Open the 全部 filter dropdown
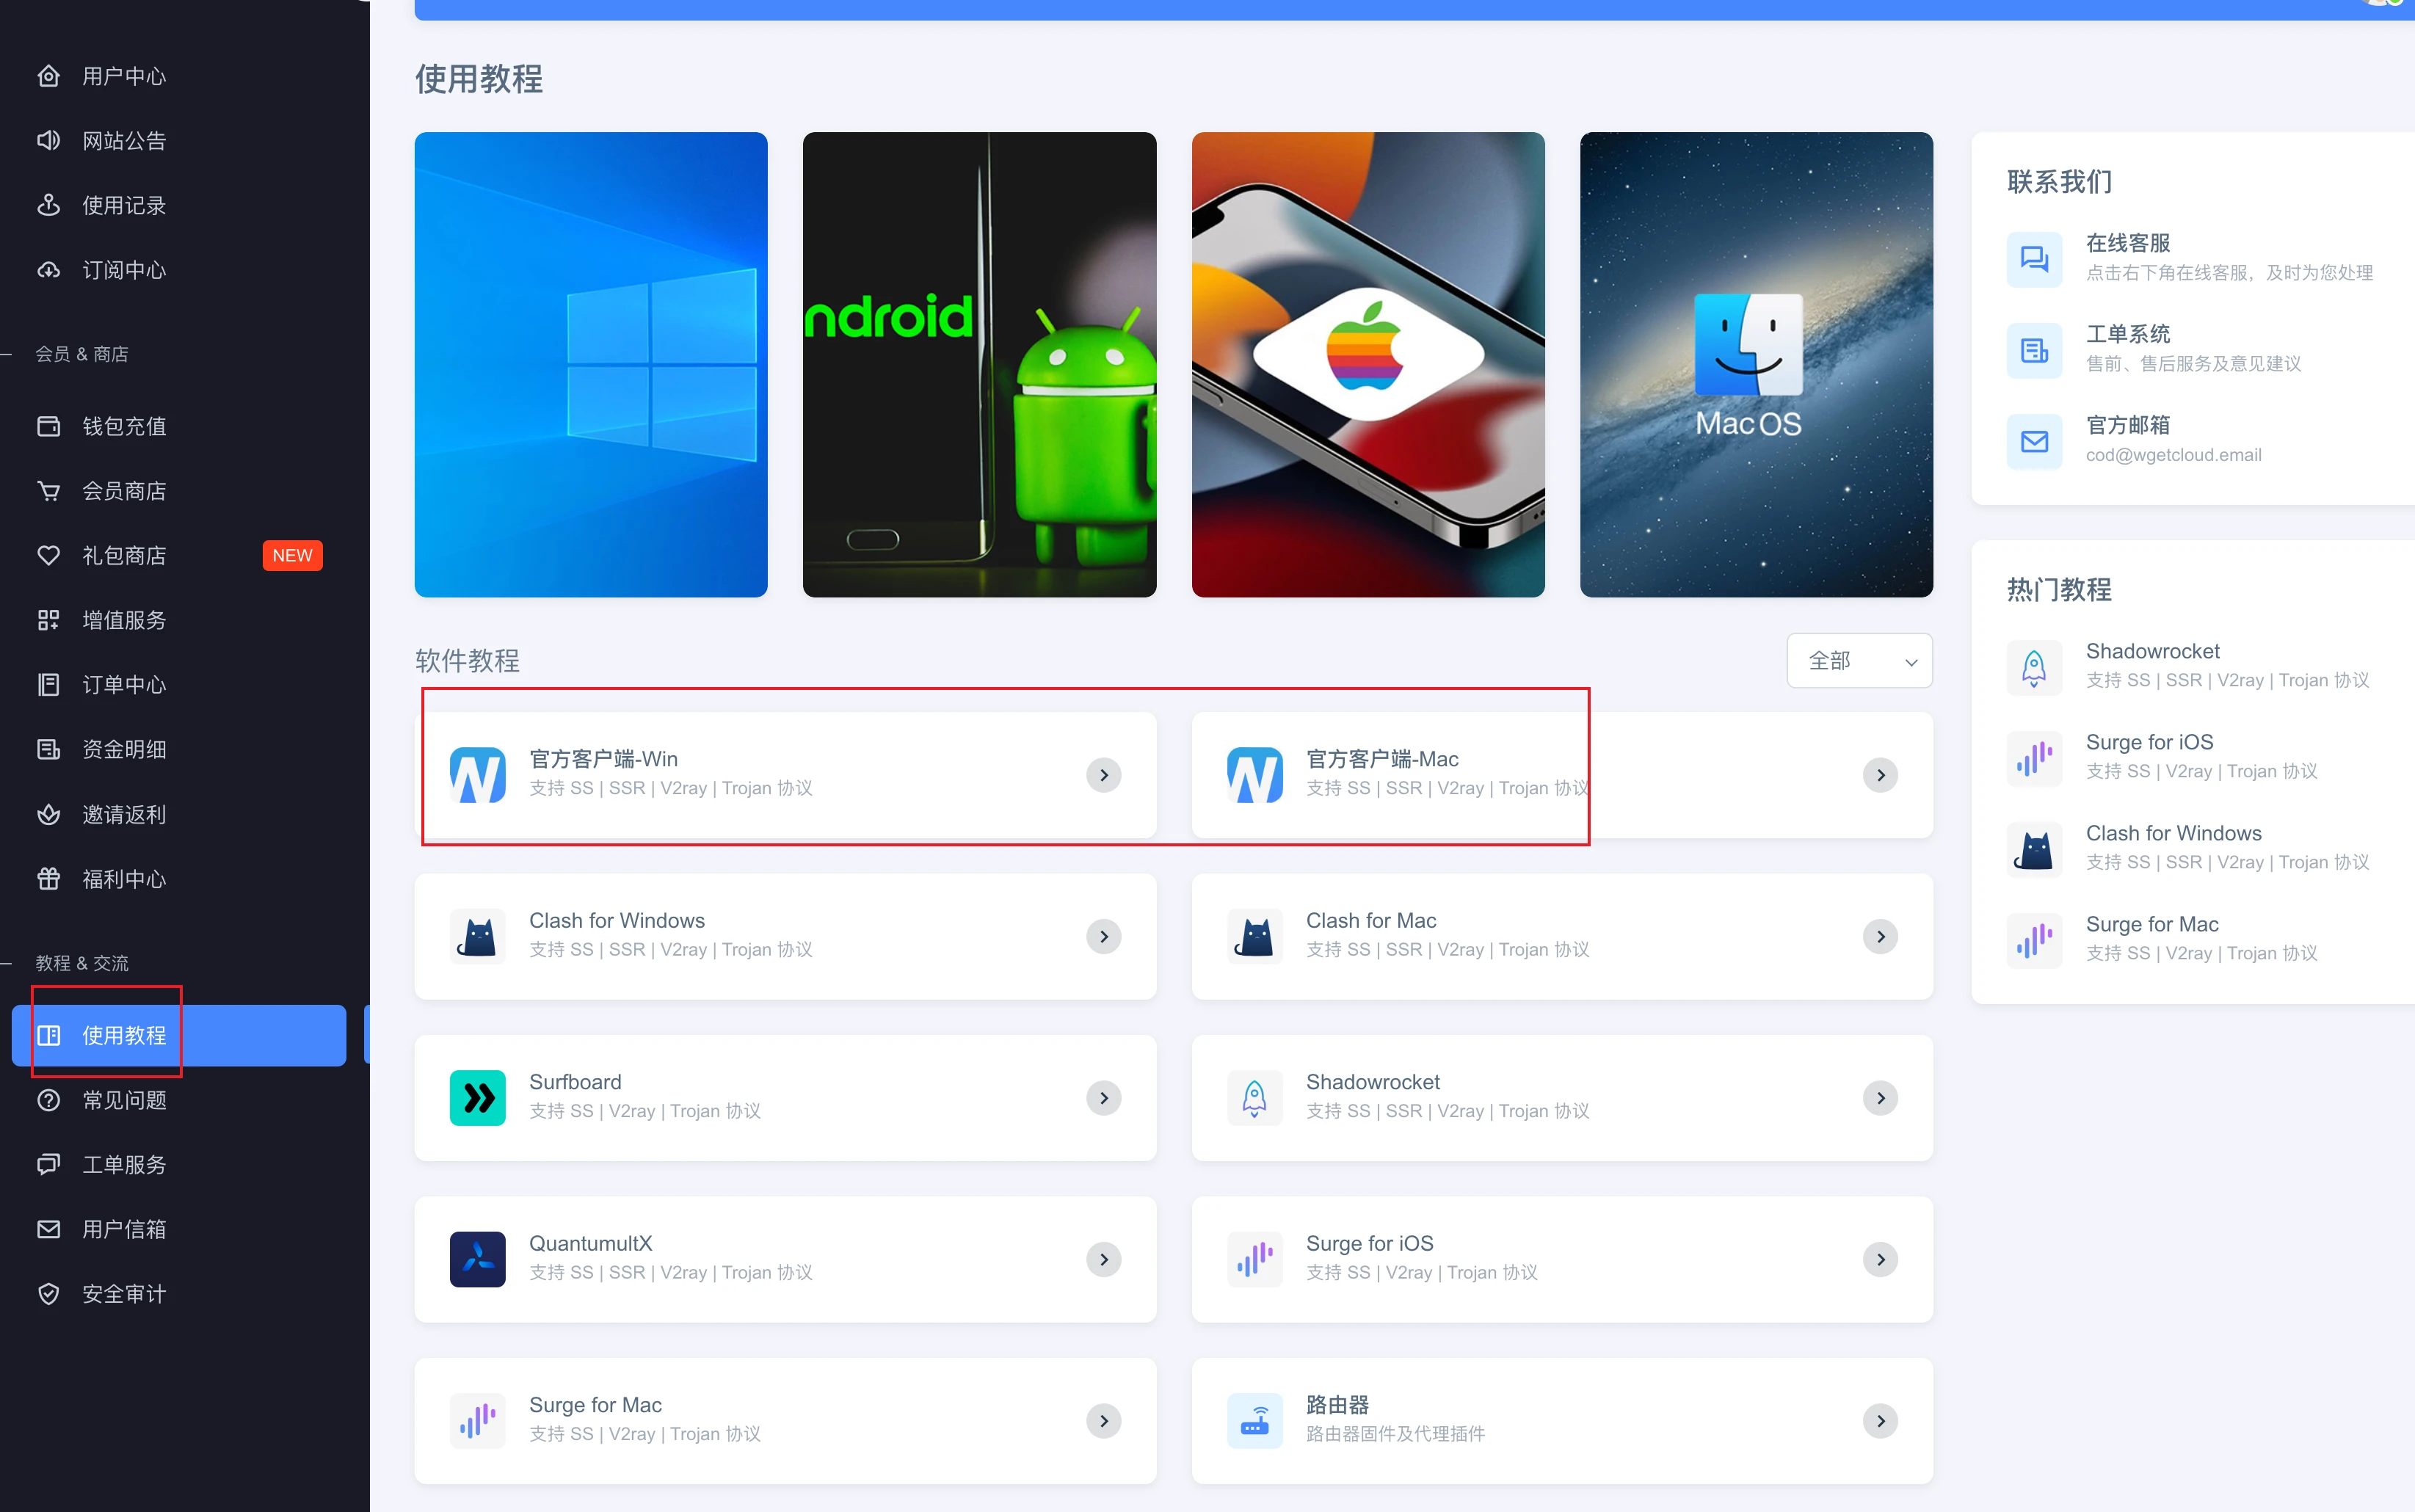The image size is (2415, 1512). pos(1859,661)
